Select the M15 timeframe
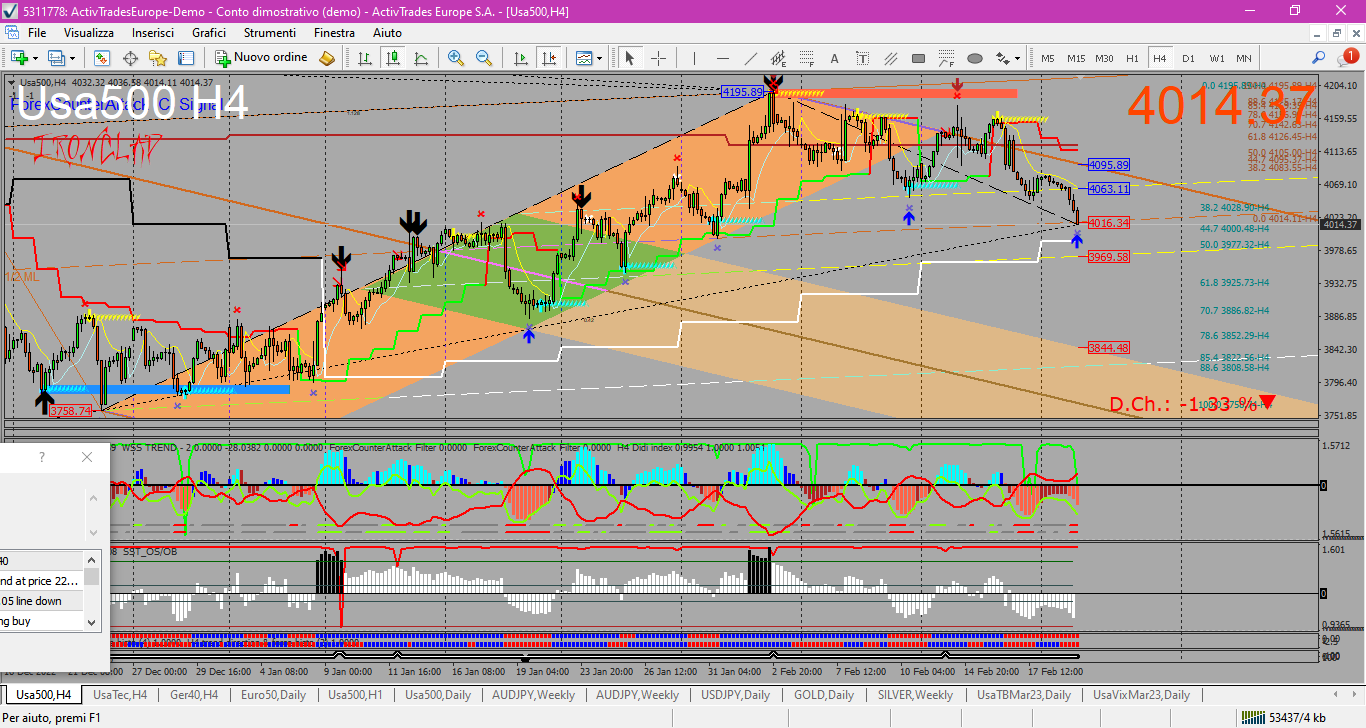1366x728 pixels. [x=1076, y=58]
